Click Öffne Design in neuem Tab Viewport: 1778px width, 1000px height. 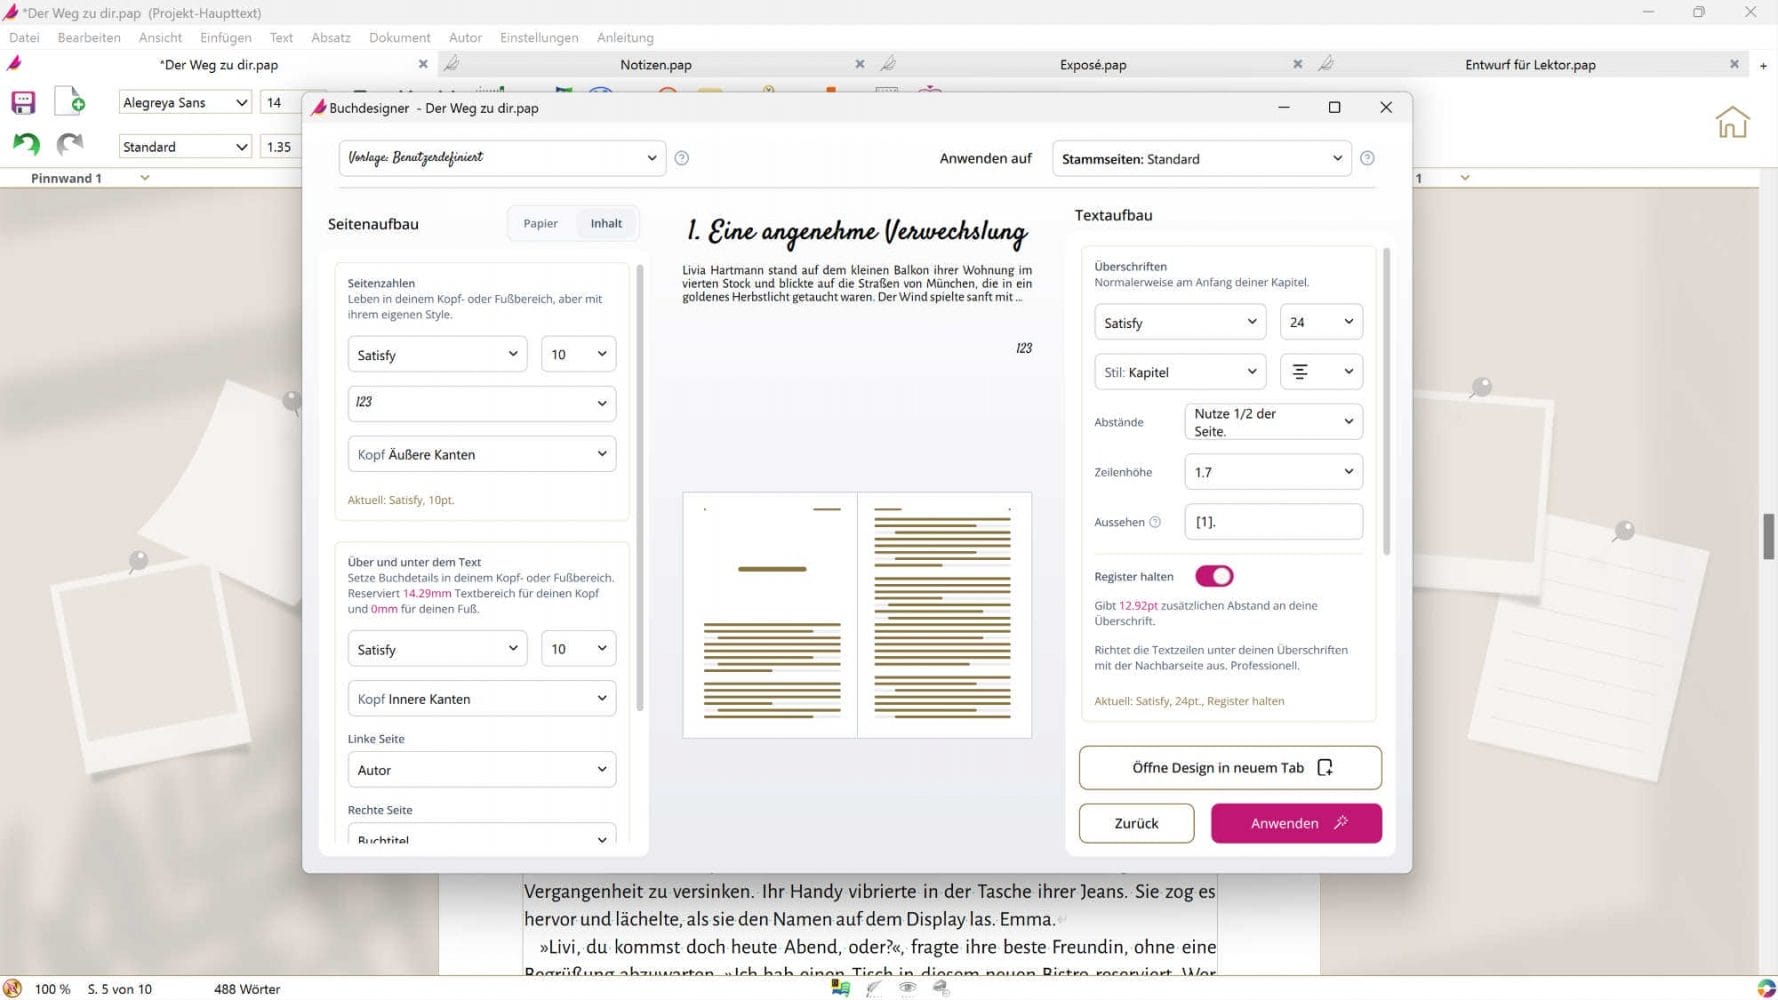click(1229, 767)
